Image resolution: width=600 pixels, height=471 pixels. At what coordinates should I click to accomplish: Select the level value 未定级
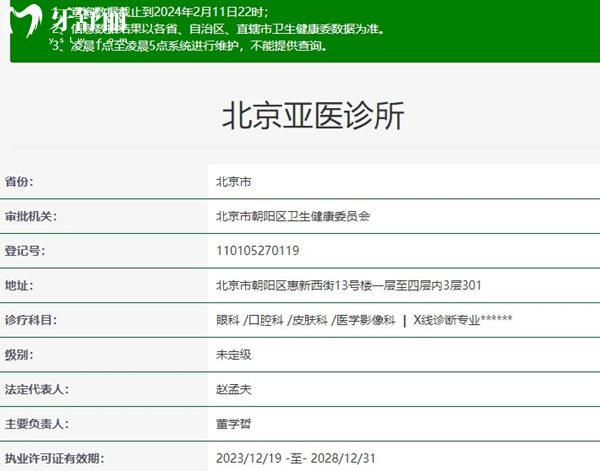pos(233,355)
